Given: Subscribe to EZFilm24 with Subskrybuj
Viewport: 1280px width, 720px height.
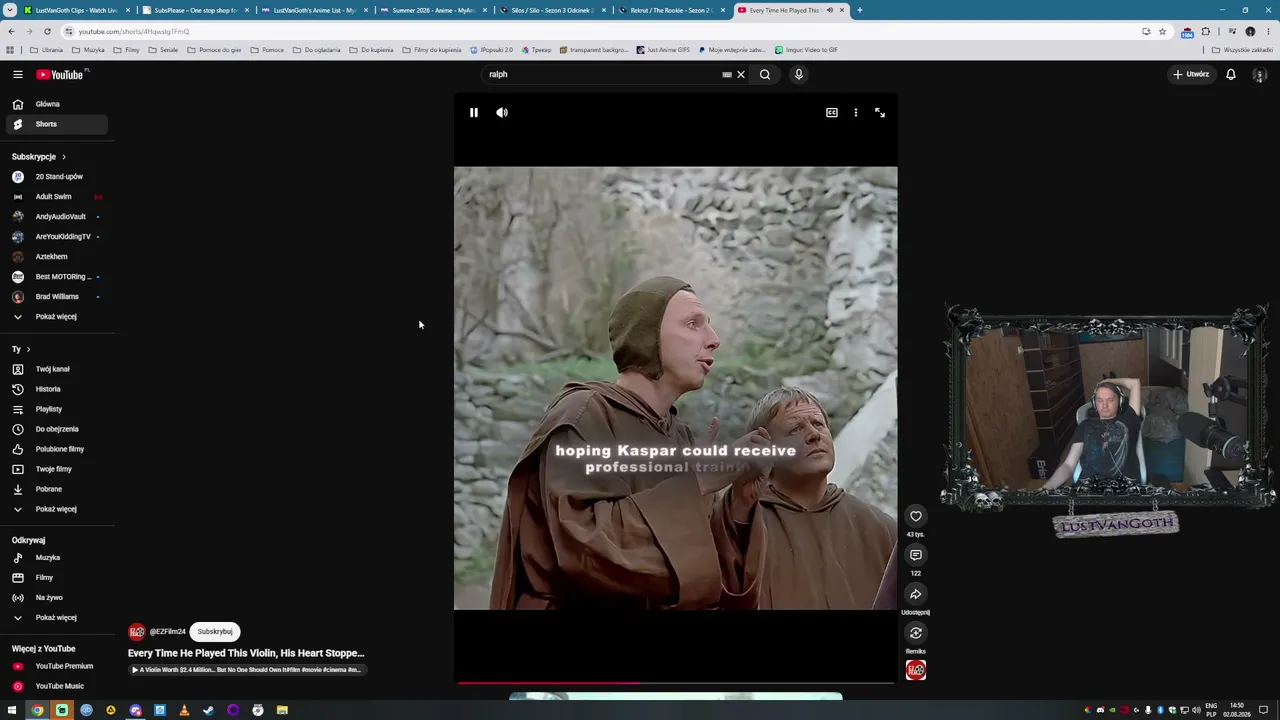Looking at the screenshot, I should click(215, 632).
